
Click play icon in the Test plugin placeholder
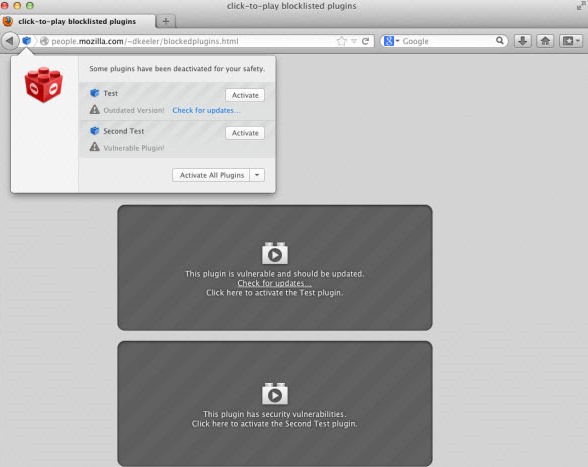point(275,253)
